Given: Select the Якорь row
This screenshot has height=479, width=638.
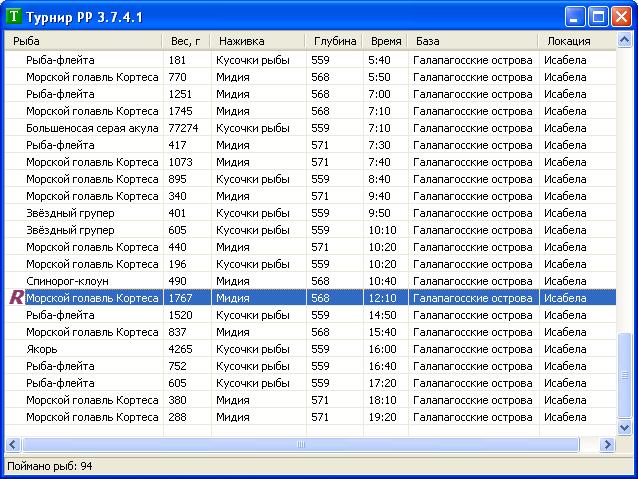Looking at the screenshot, I should [x=311, y=349].
